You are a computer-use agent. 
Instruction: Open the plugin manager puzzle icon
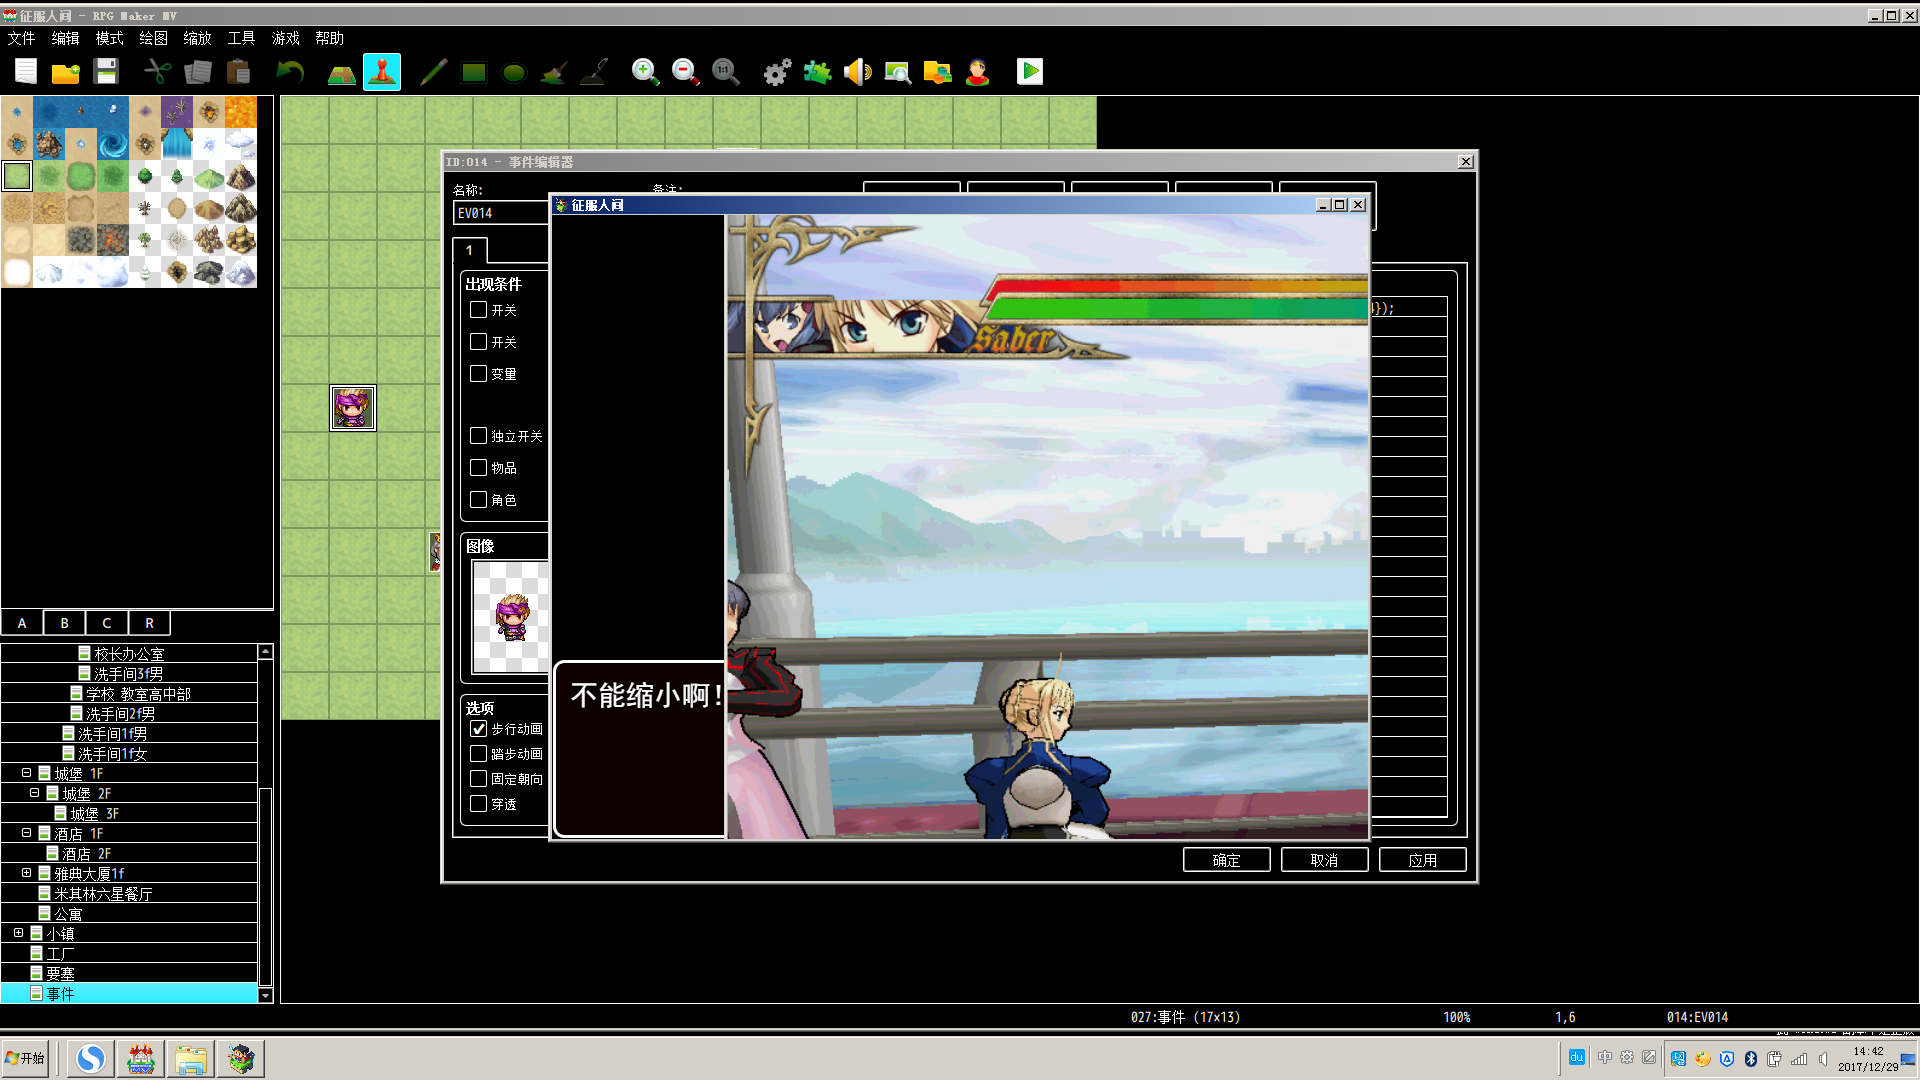coord(817,71)
